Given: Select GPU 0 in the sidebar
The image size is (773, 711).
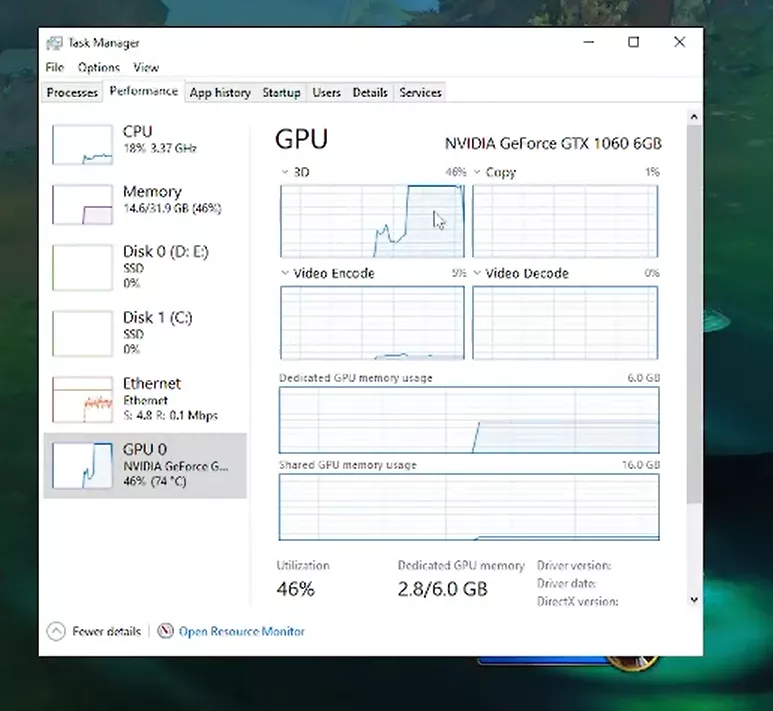Looking at the screenshot, I should click(145, 465).
